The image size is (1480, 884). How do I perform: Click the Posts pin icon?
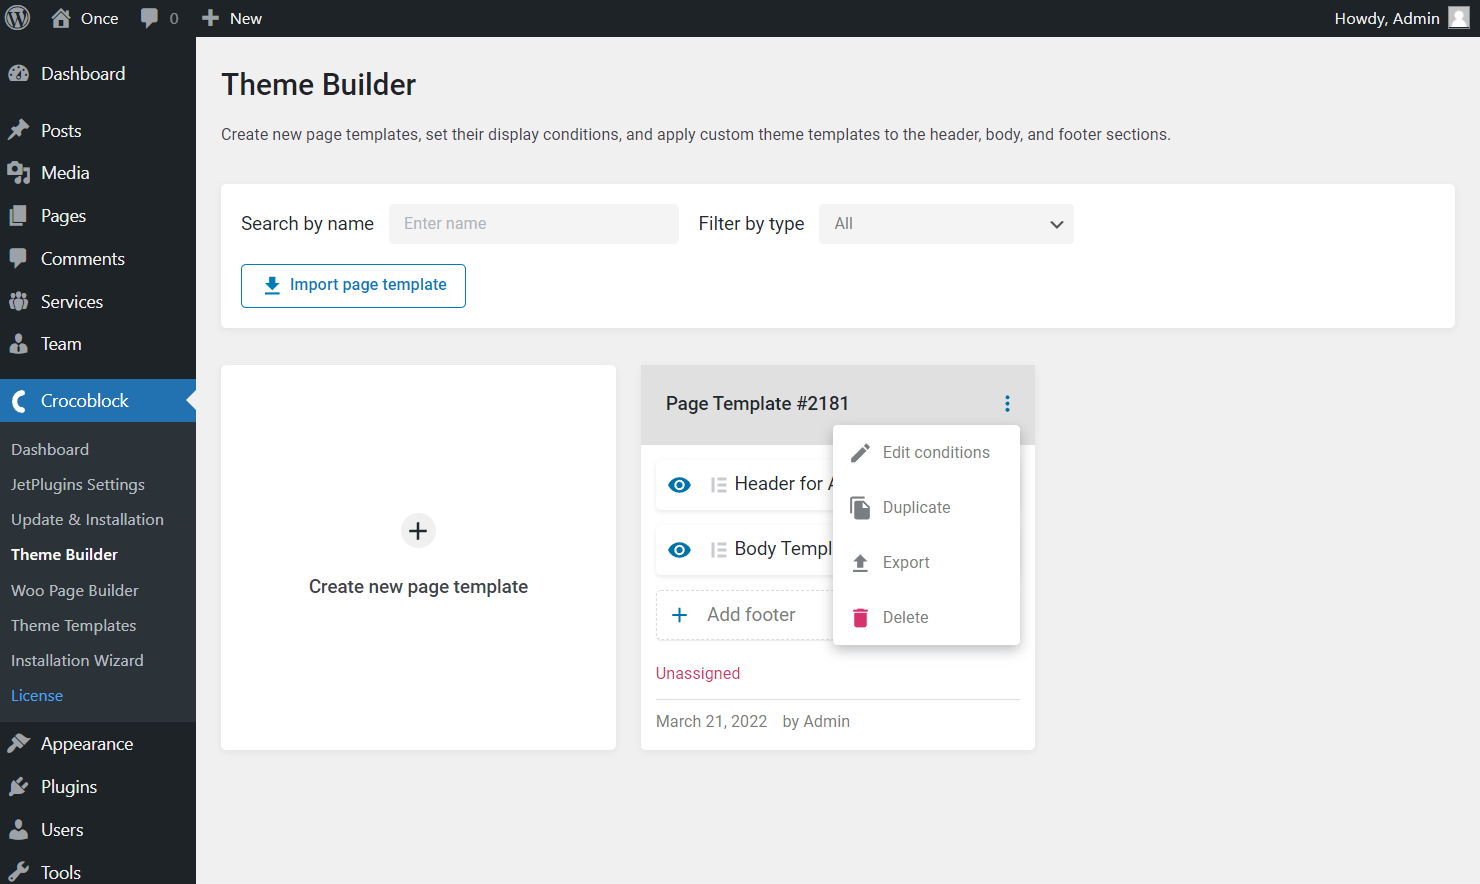(x=19, y=130)
